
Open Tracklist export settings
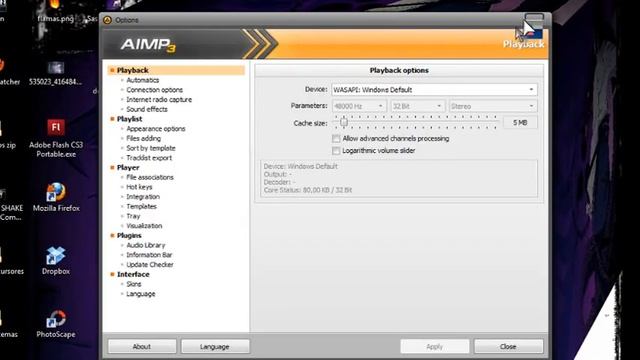point(149,158)
